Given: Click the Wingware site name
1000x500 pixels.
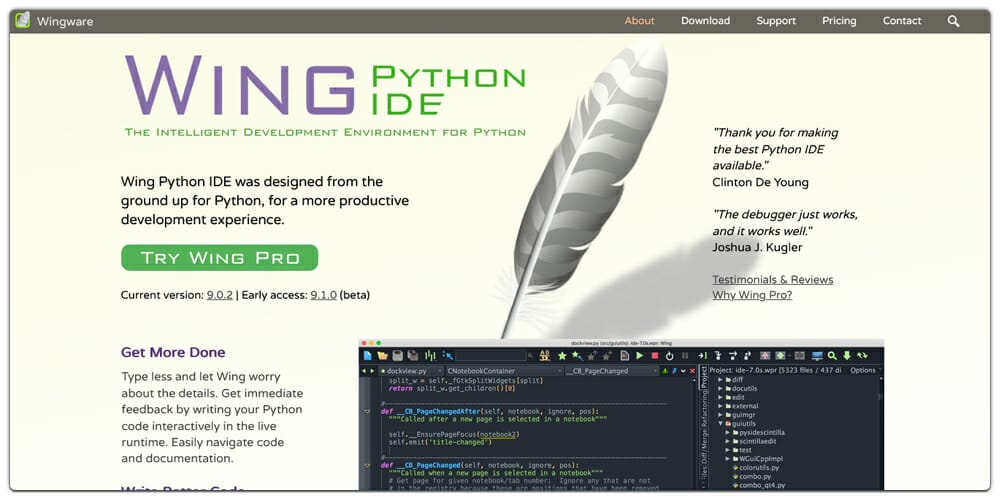Looking at the screenshot, I should (x=64, y=22).
